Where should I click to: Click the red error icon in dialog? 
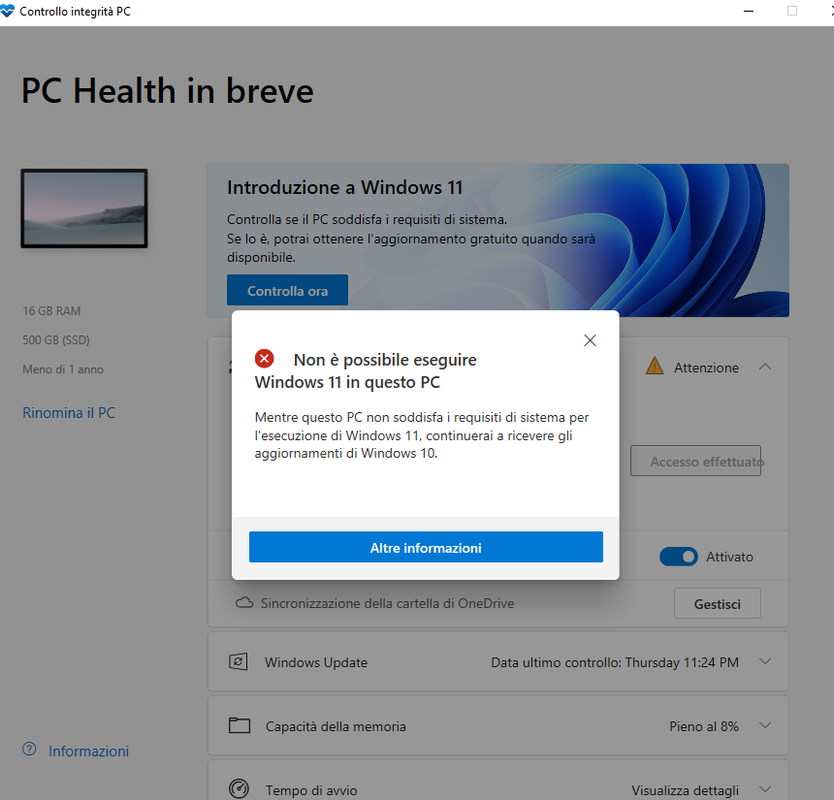click(x=264, y=359)
